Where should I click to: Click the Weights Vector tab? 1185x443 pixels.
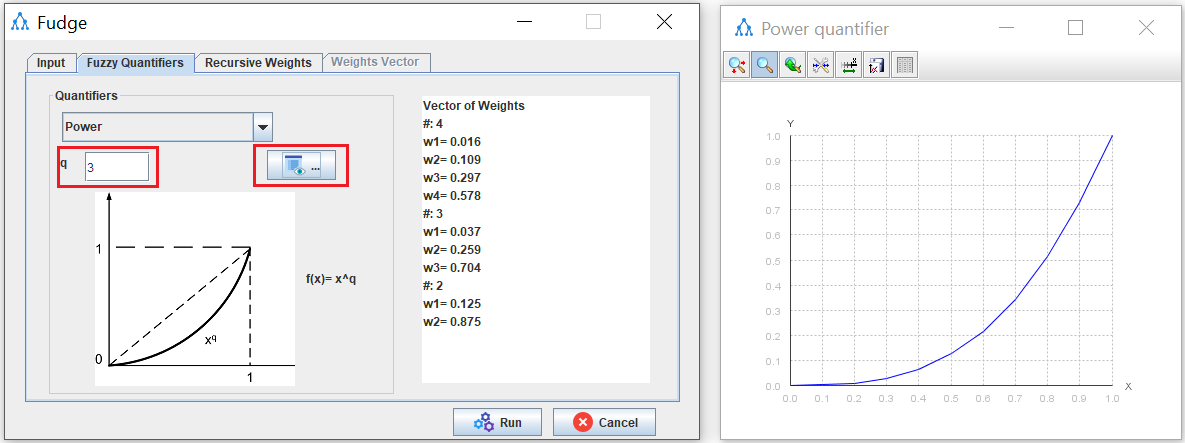pyautogui.click(x=375, y=62)
